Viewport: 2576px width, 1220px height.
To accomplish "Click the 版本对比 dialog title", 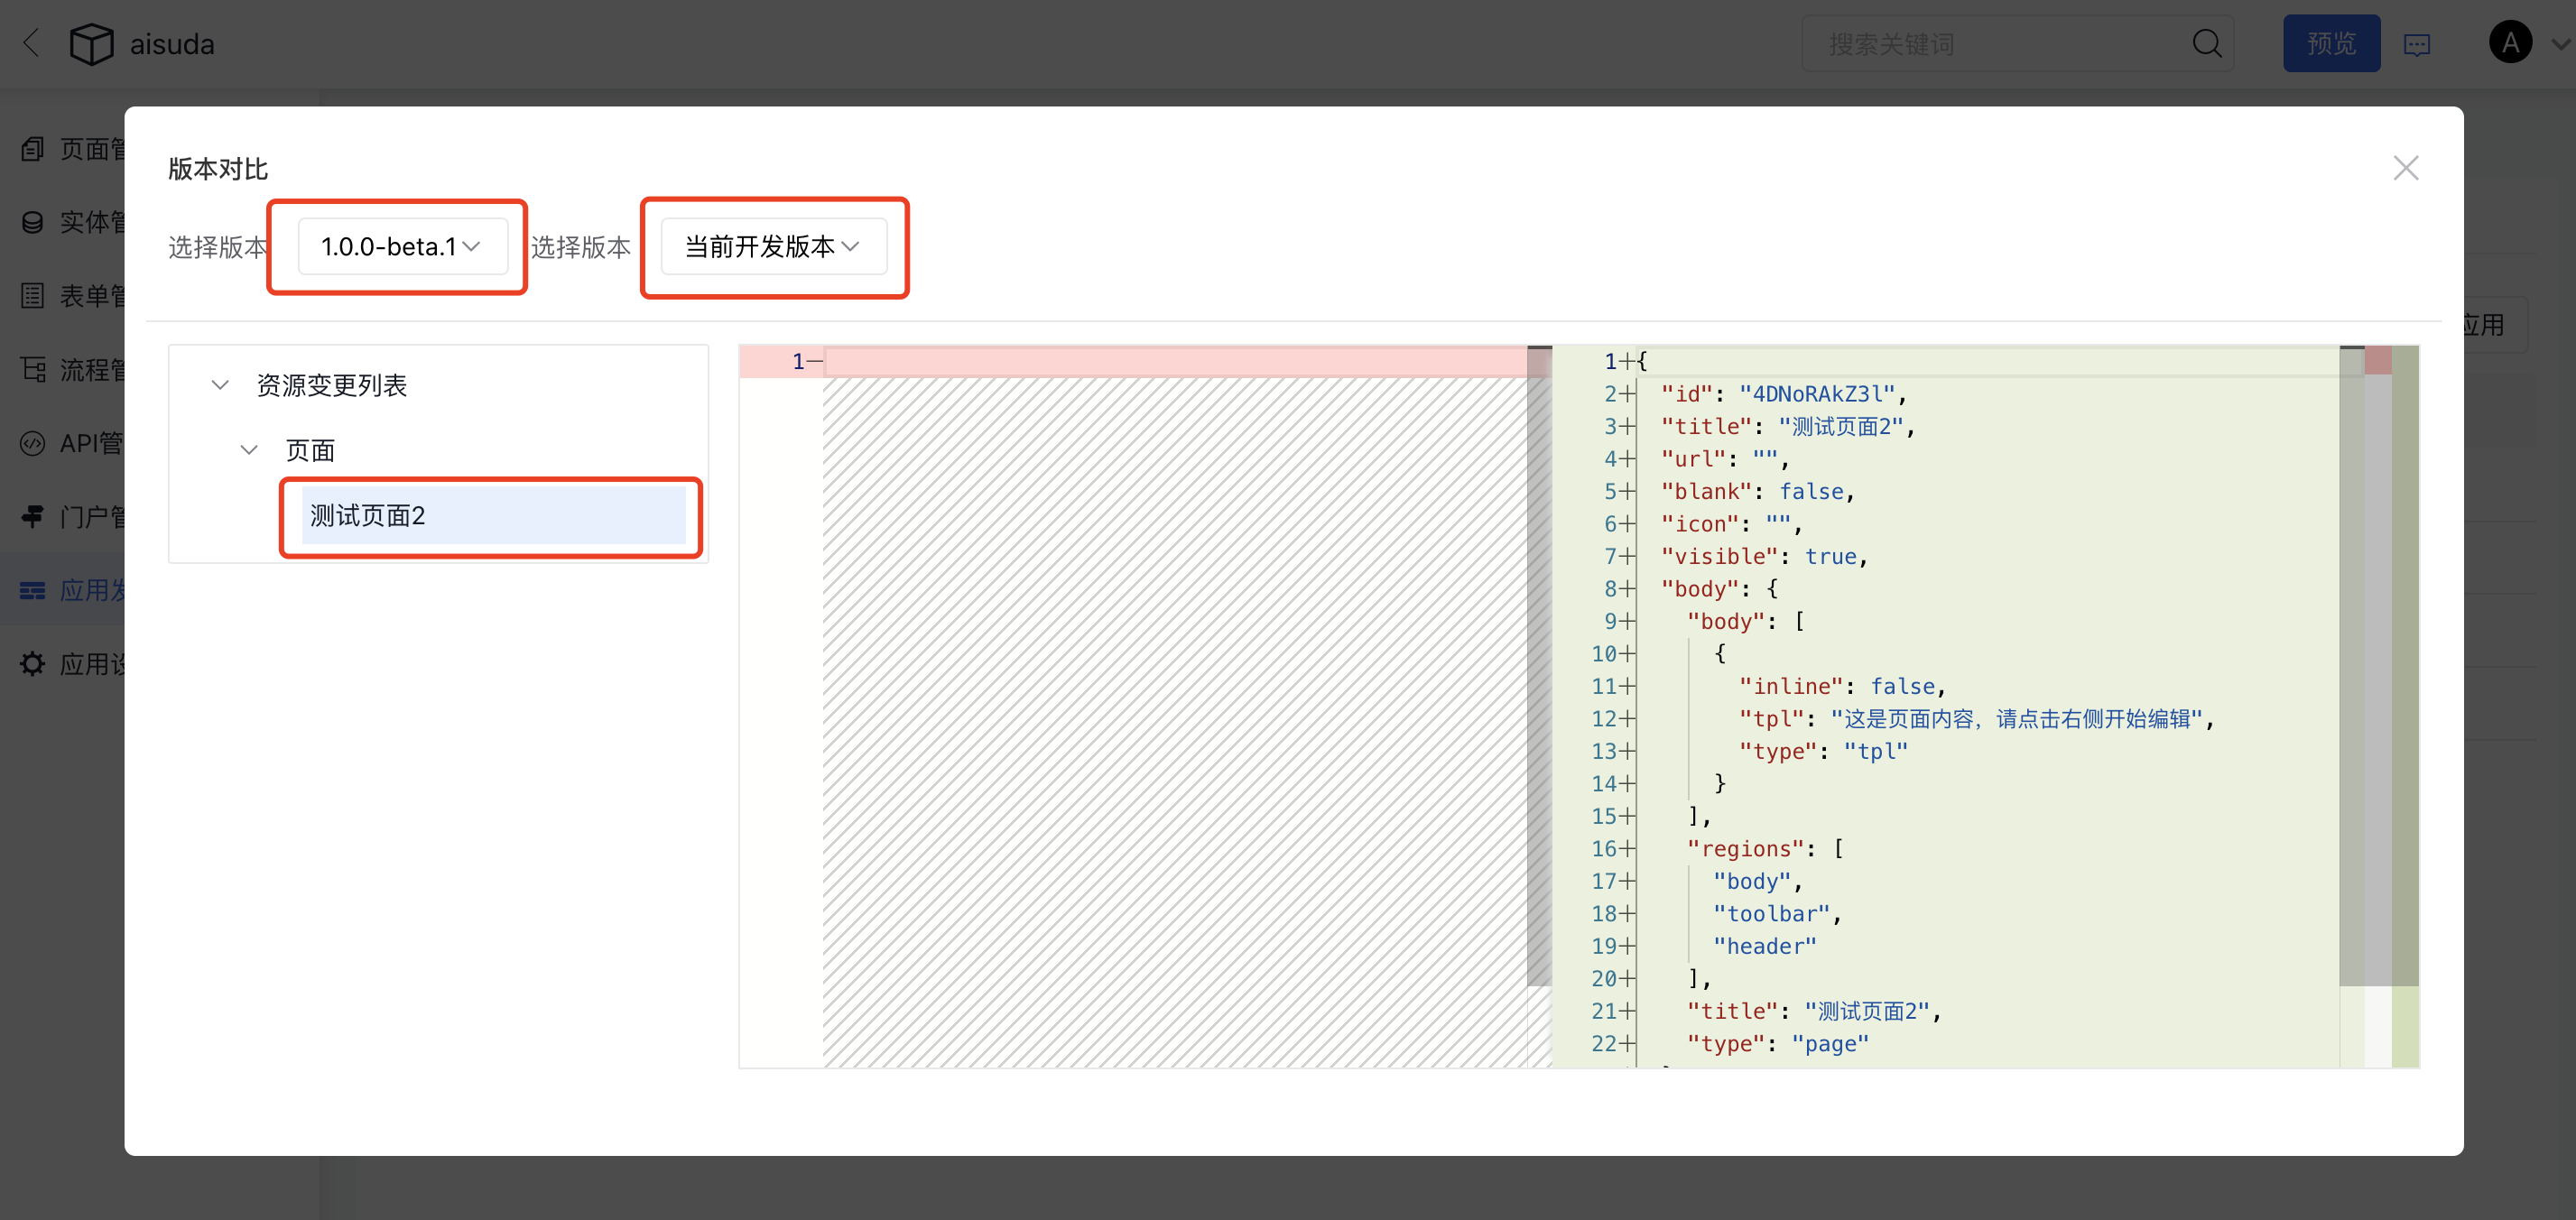I will click(x=218, y=169).
